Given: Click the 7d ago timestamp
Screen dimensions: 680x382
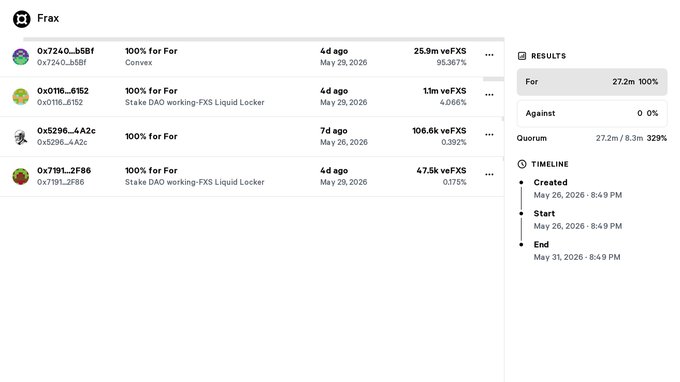Looking at the screenshot, I should pyautogui.click(x=334, y=131).
